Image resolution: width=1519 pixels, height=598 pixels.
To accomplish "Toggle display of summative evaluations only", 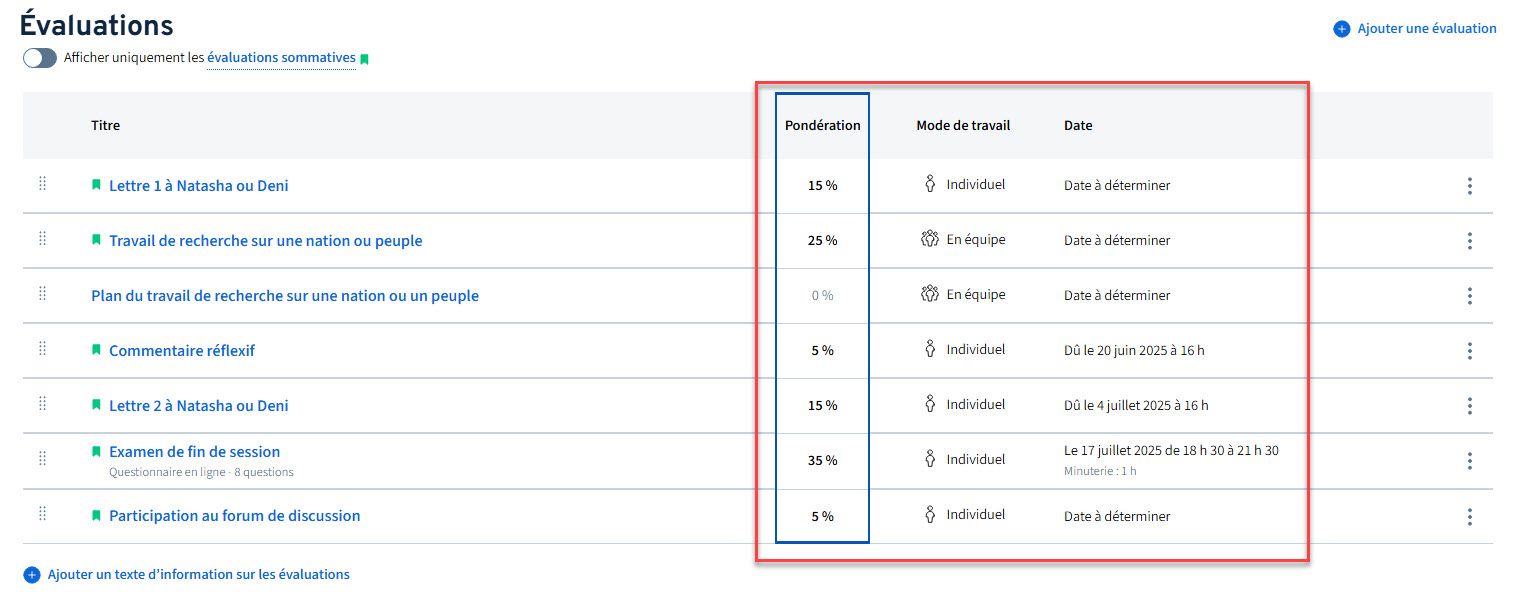I will pos(40,58).
